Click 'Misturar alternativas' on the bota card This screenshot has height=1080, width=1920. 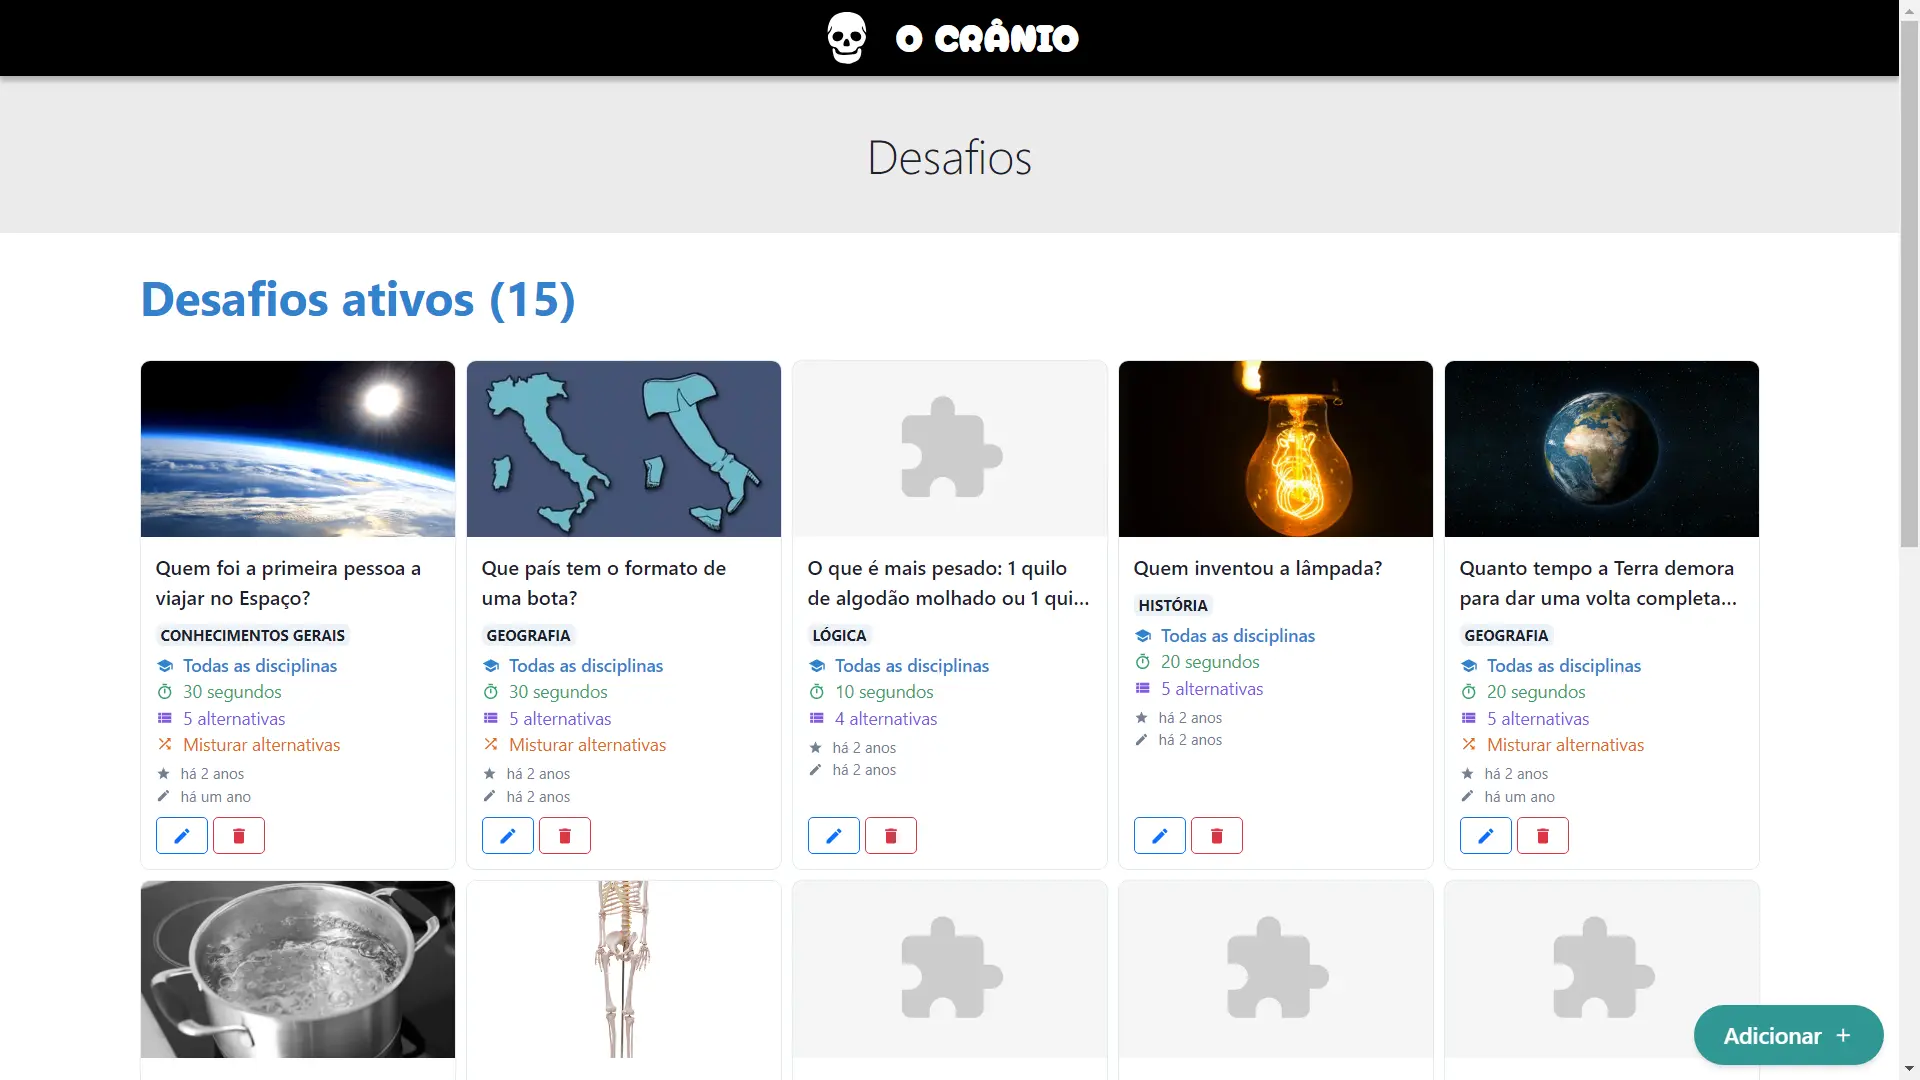point(587,745)
